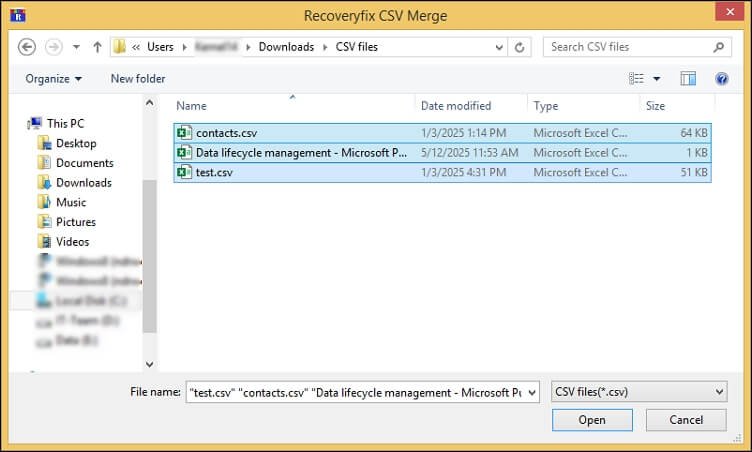Click the folder icon in address bar
This screenshot has height=452, width=752.
(119, 47)
